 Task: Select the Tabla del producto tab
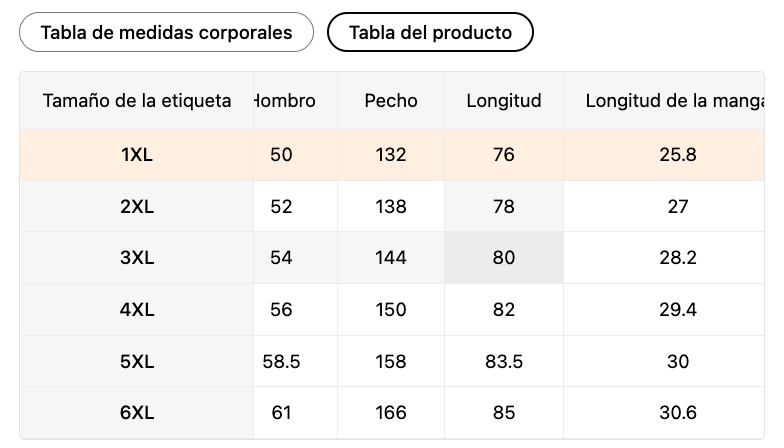[x=430, y=32]
